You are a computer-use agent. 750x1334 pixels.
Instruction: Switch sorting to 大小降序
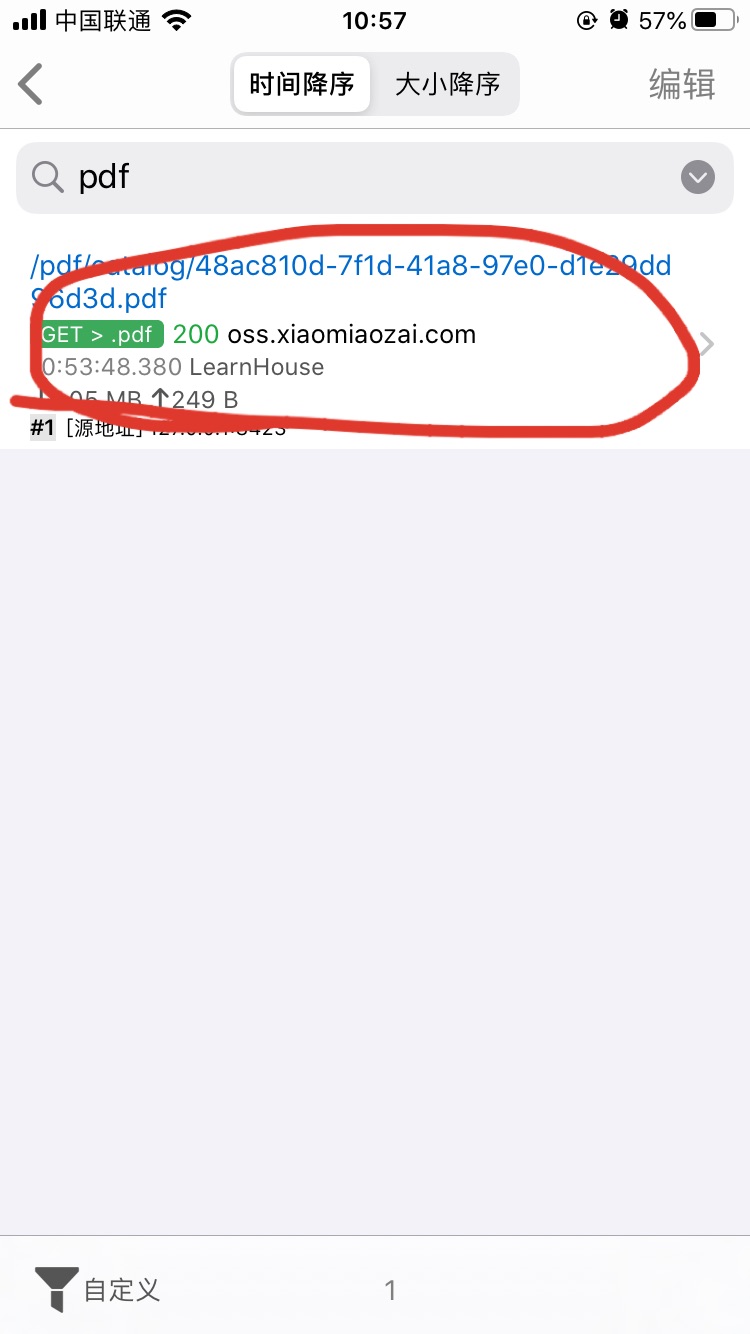coord(447,84)
